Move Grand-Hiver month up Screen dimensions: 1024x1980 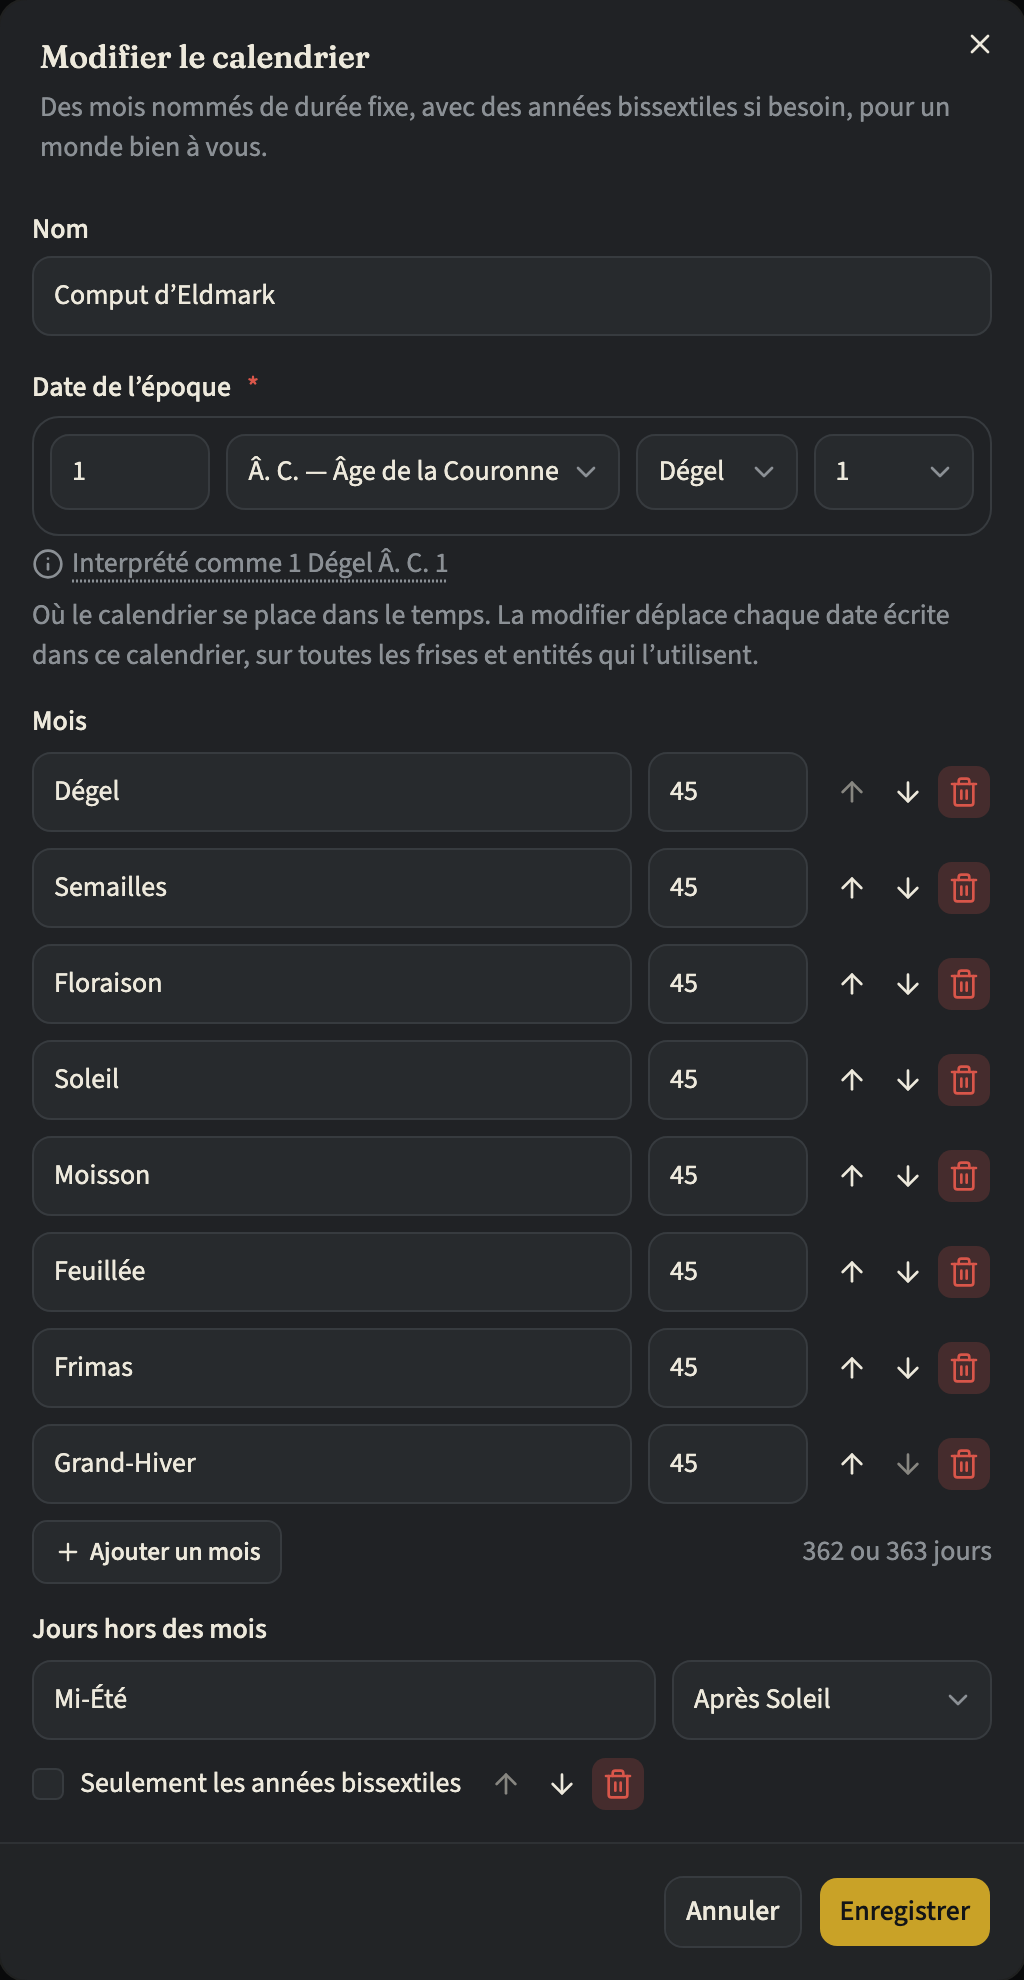(852, 1464)
